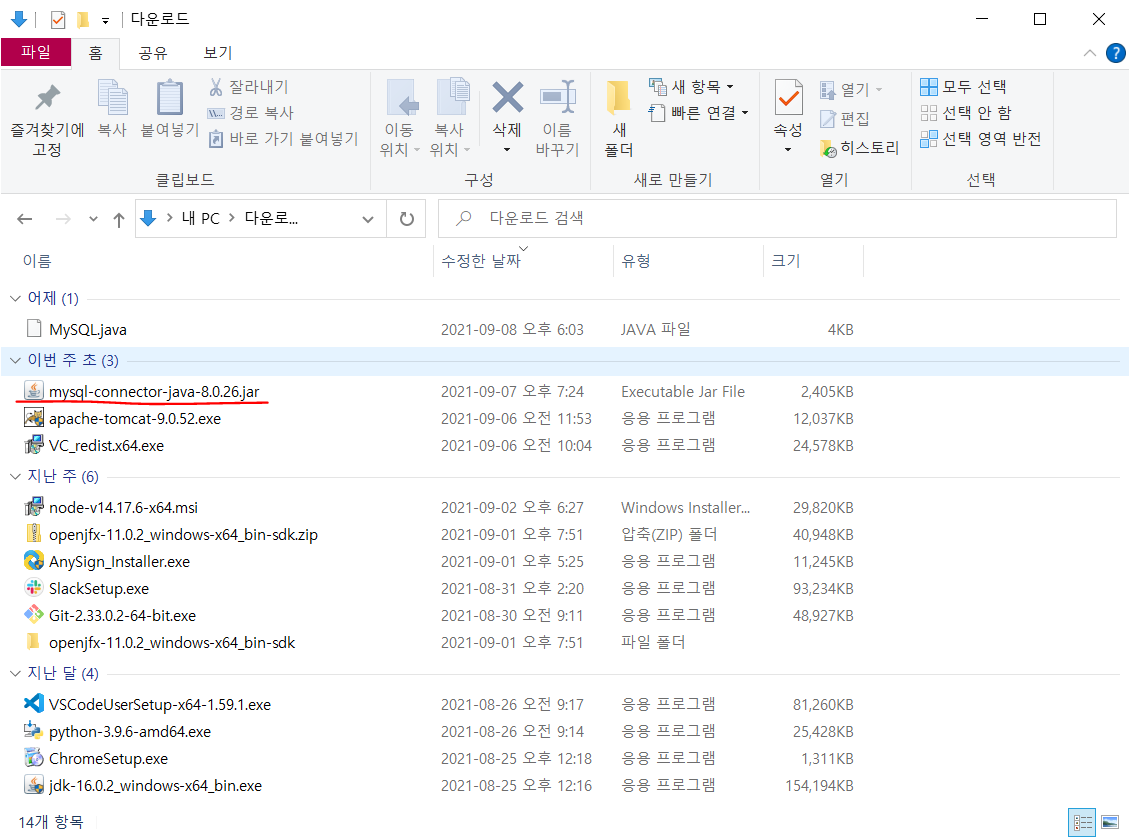Click 편집 (Edit) in the ribbon

point(845,119)
